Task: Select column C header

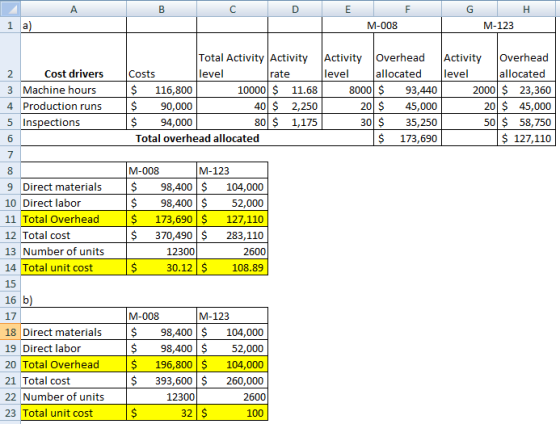Action: pos(232,9)
